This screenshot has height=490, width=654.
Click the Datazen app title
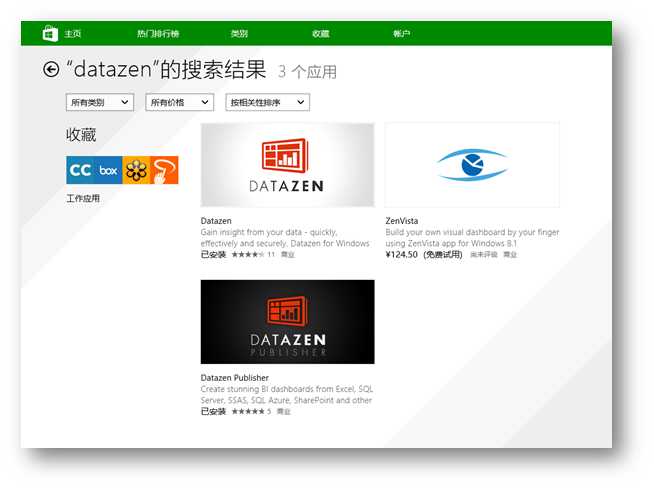[x=216, y=221]
